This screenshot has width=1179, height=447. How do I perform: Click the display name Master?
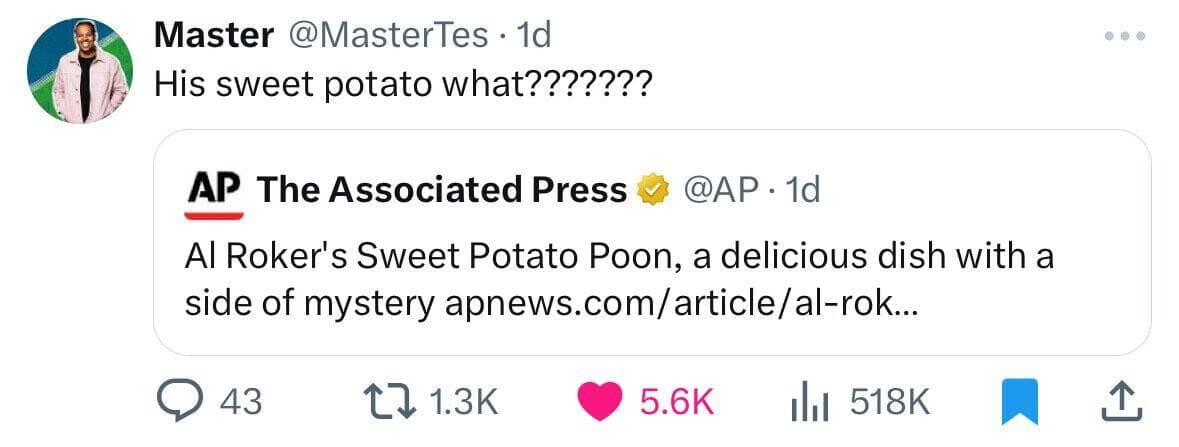(x=214, y=36)
